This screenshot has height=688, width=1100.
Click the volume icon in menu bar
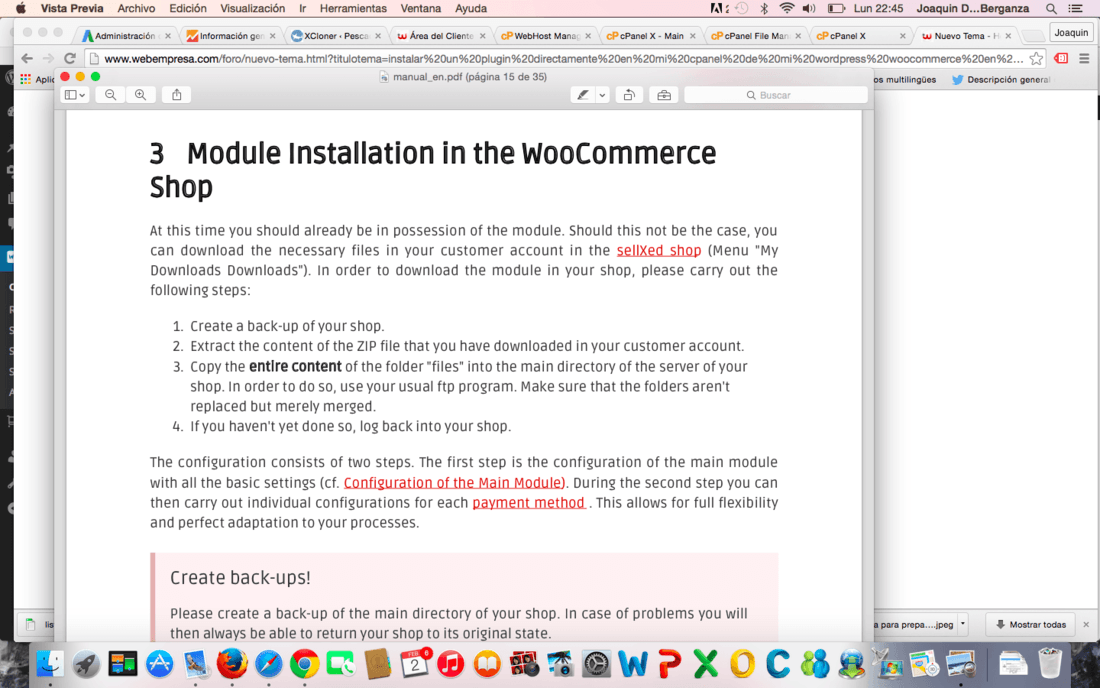tap(809, 8)
